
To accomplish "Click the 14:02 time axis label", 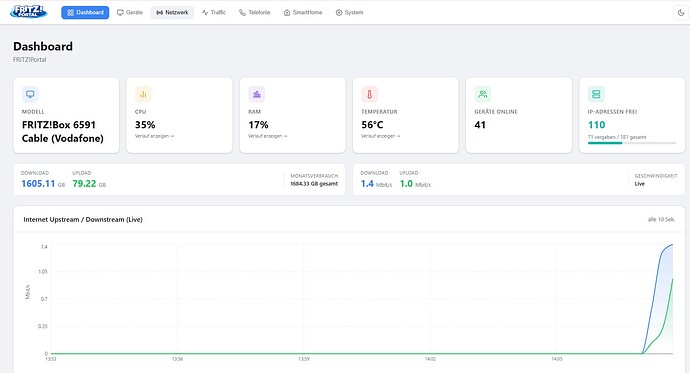I will coord(430,359).
